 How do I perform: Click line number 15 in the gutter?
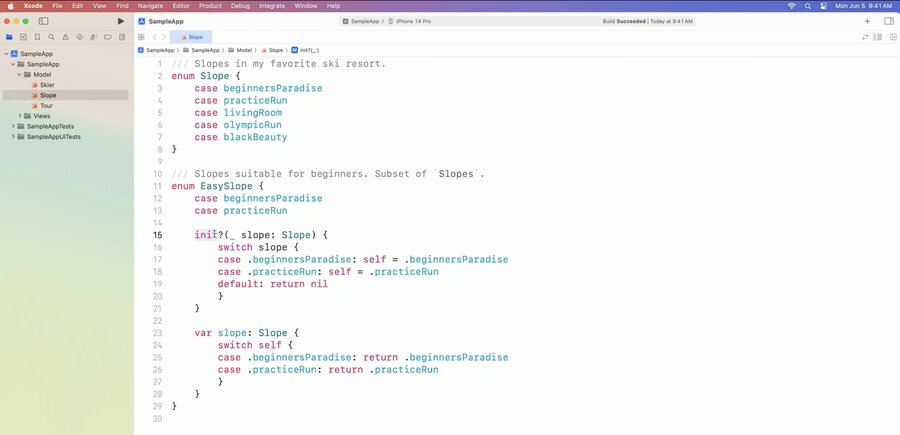157,235
